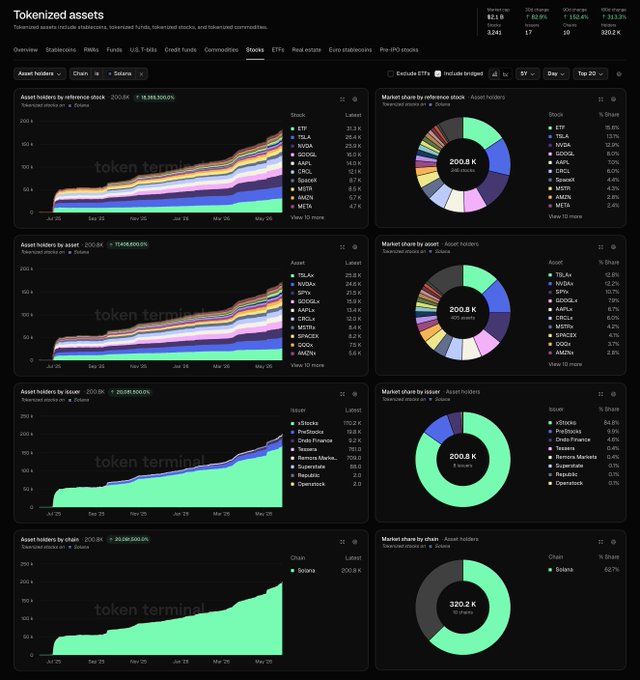Expand the Market share by issuer chart
This screenshot has height=680, width=640.
click(601, 394)
